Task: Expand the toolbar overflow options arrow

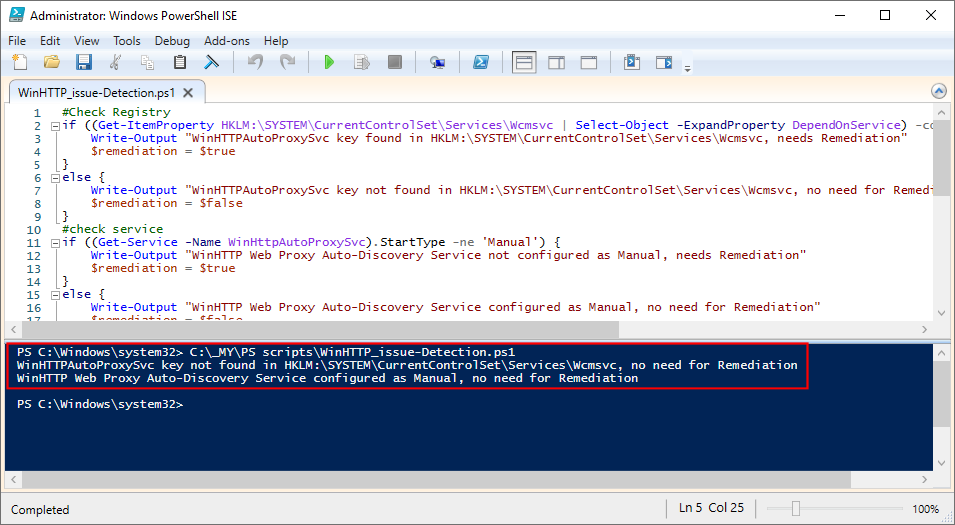Action: [687, 68]
